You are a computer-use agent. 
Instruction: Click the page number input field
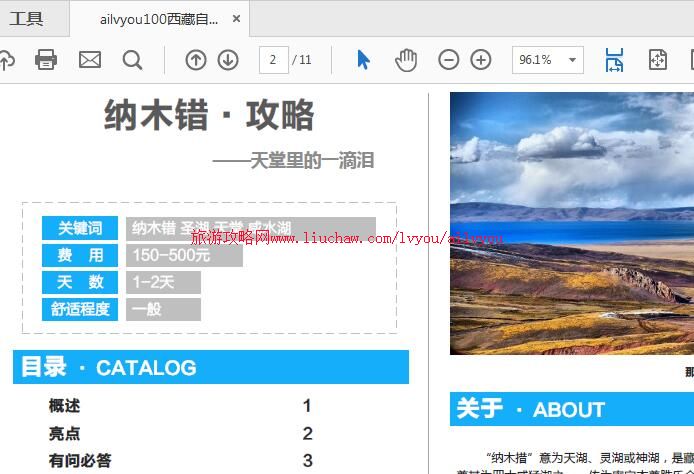[273, 60]
